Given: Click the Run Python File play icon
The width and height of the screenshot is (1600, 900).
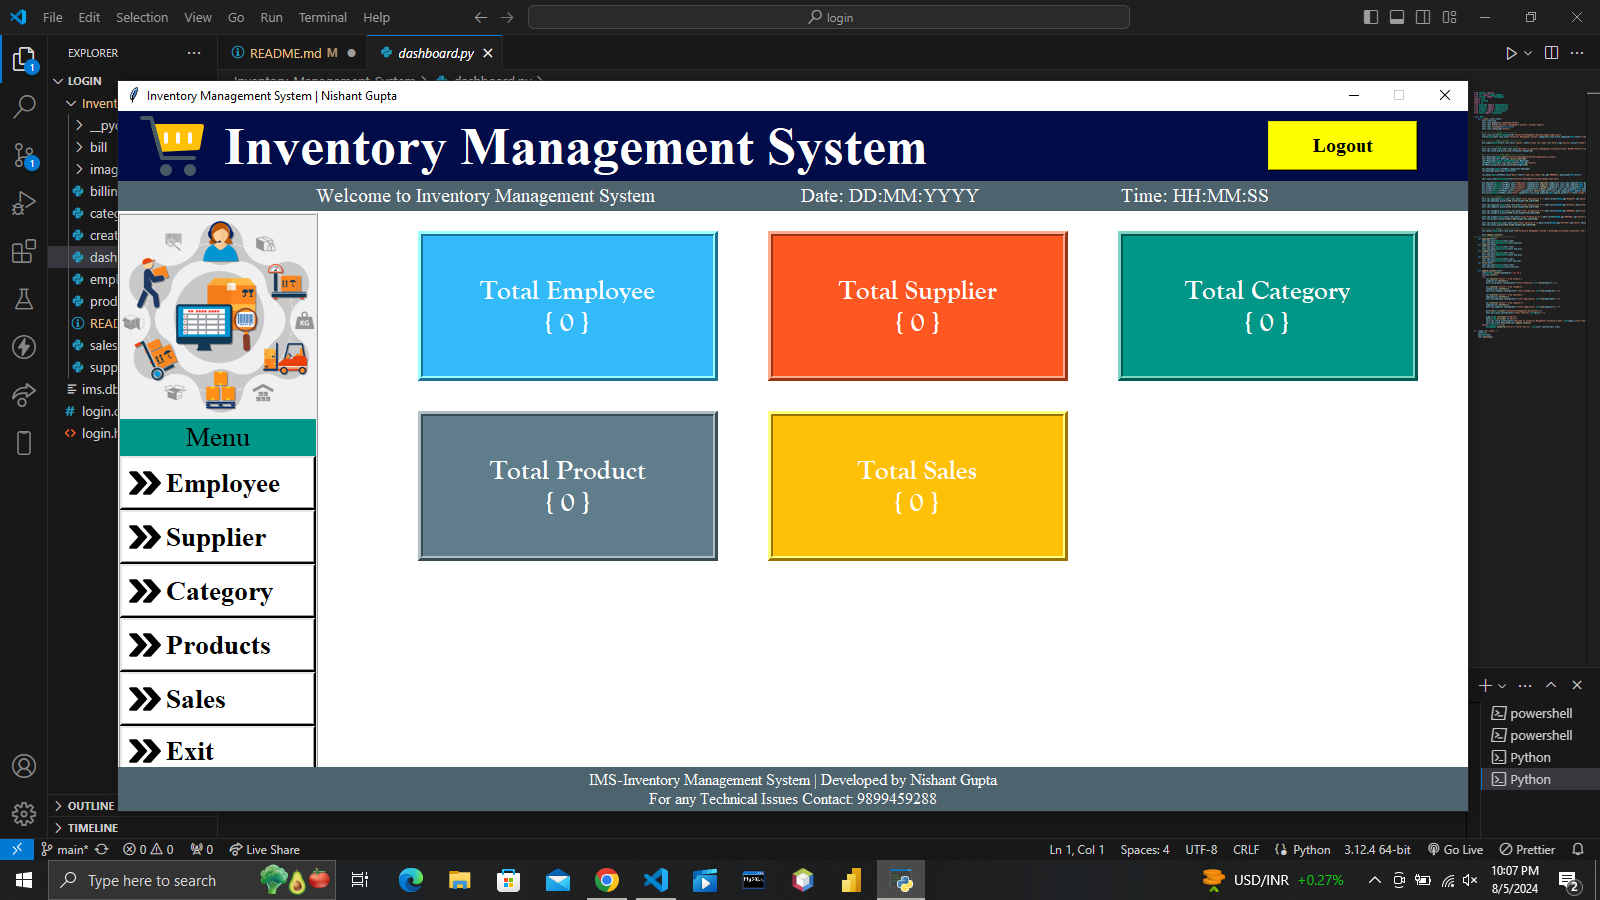Looking at the screenshot, I should (x=1511, y=53).
